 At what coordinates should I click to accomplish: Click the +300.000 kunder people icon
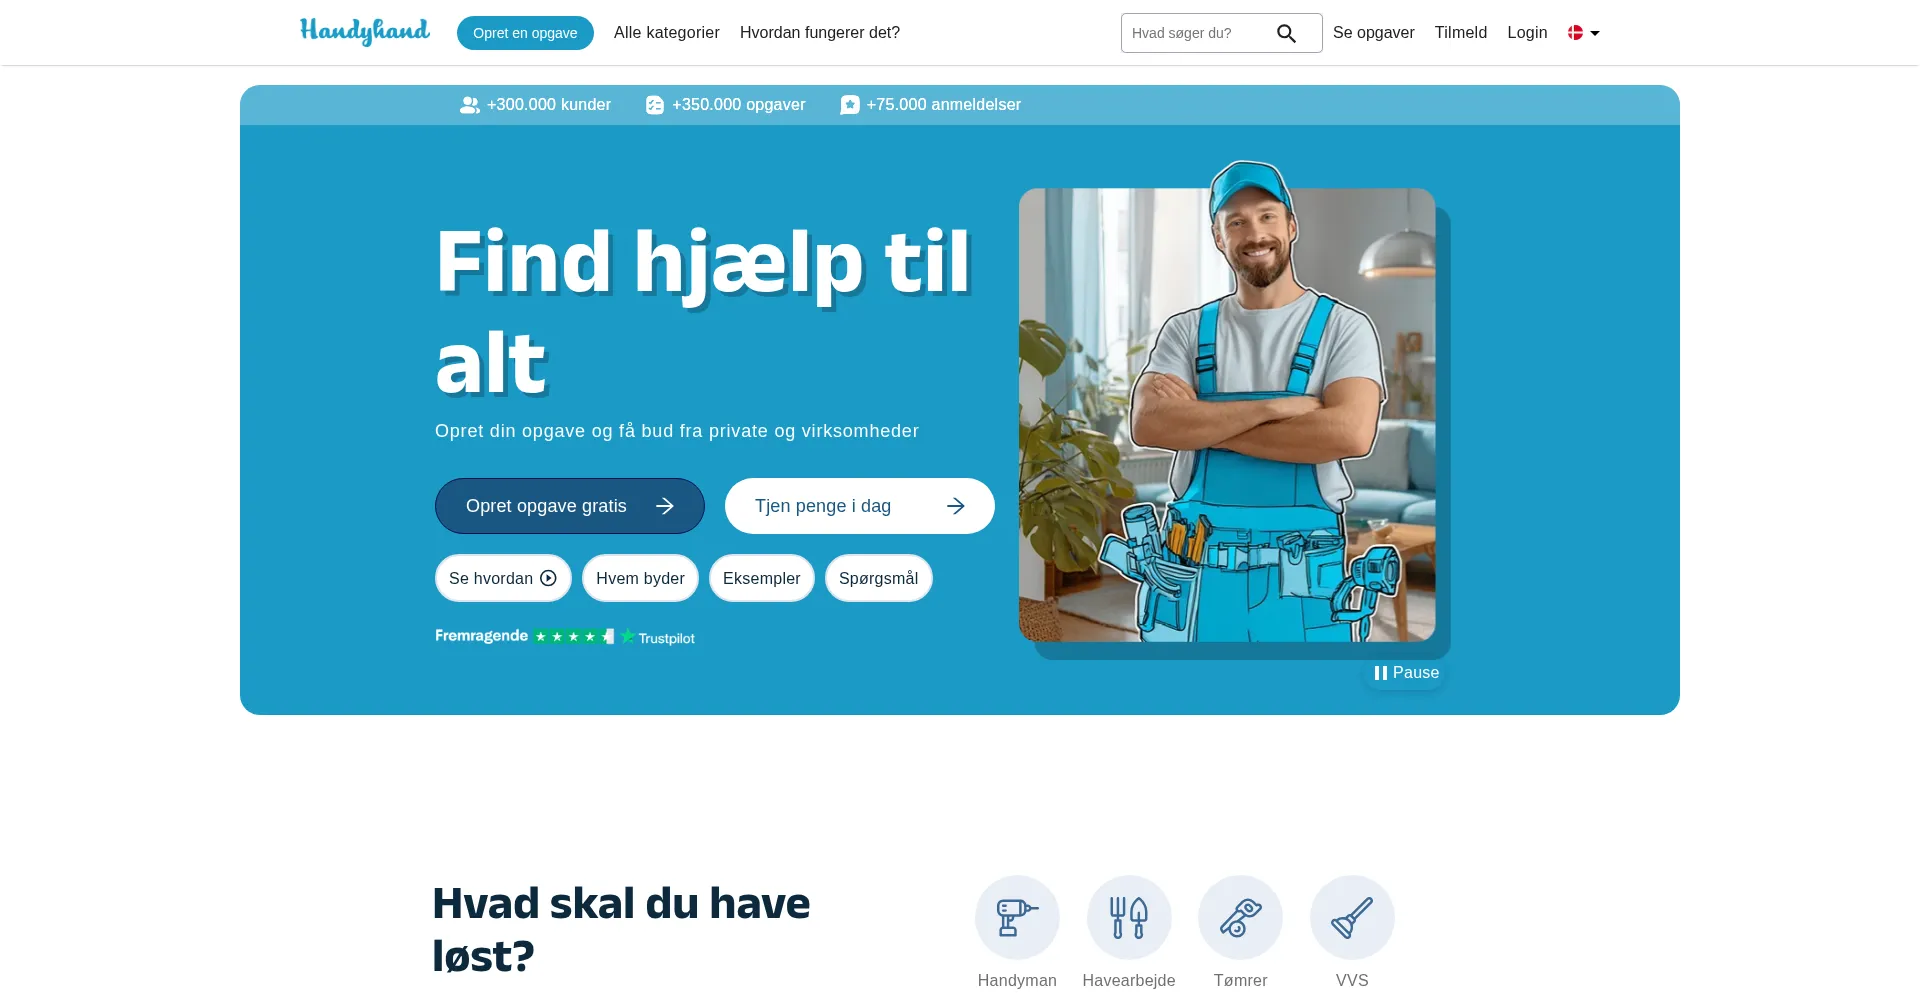click(x=469, y=105)
